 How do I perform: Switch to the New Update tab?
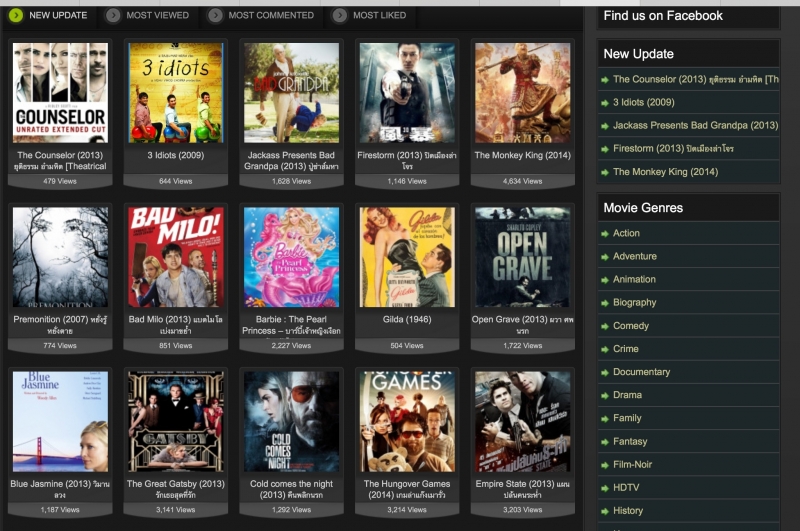tap(49, 15)
